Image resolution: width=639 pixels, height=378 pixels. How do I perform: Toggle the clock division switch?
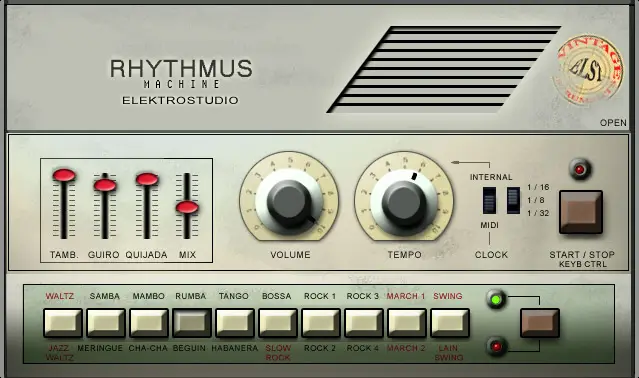[513, 200]
